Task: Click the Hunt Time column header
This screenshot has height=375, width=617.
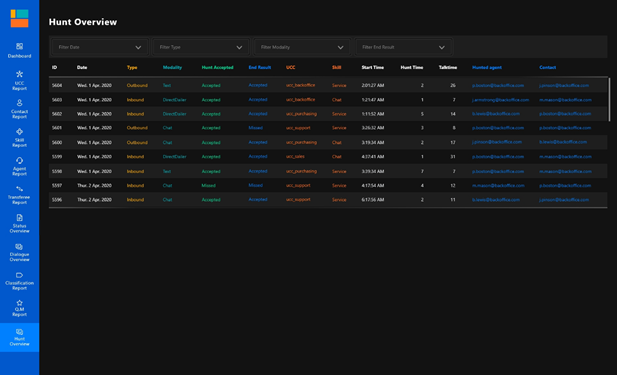Action: 412,68
